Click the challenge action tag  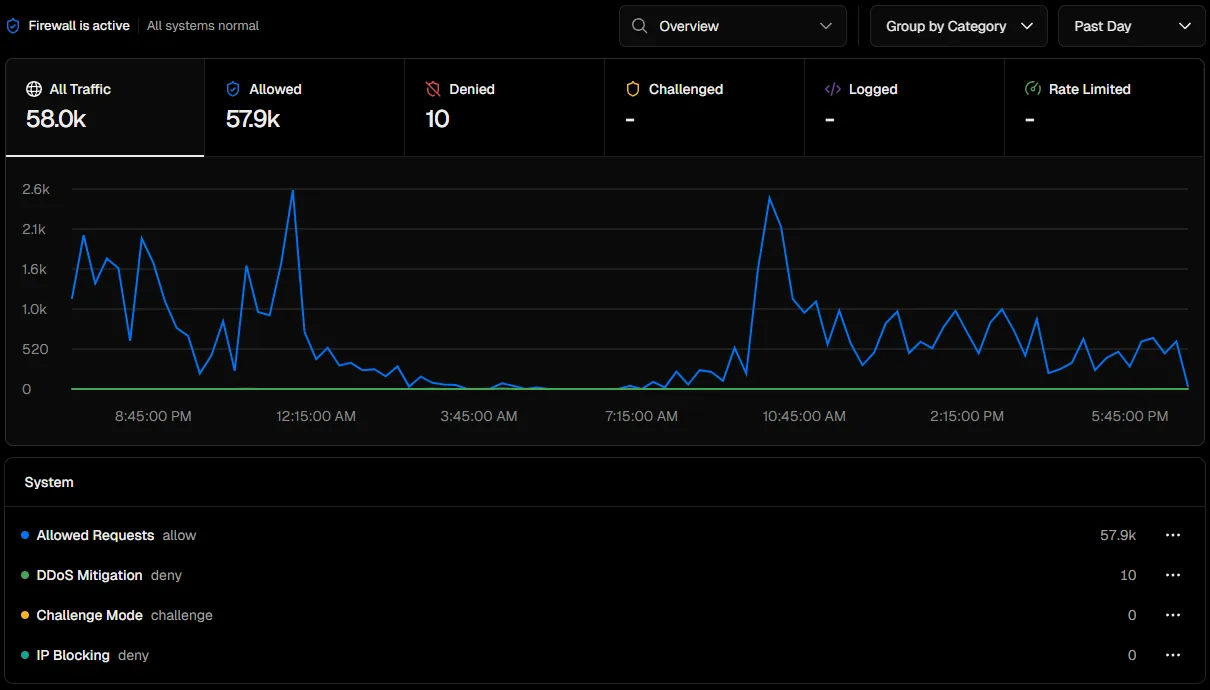(182, 615)
